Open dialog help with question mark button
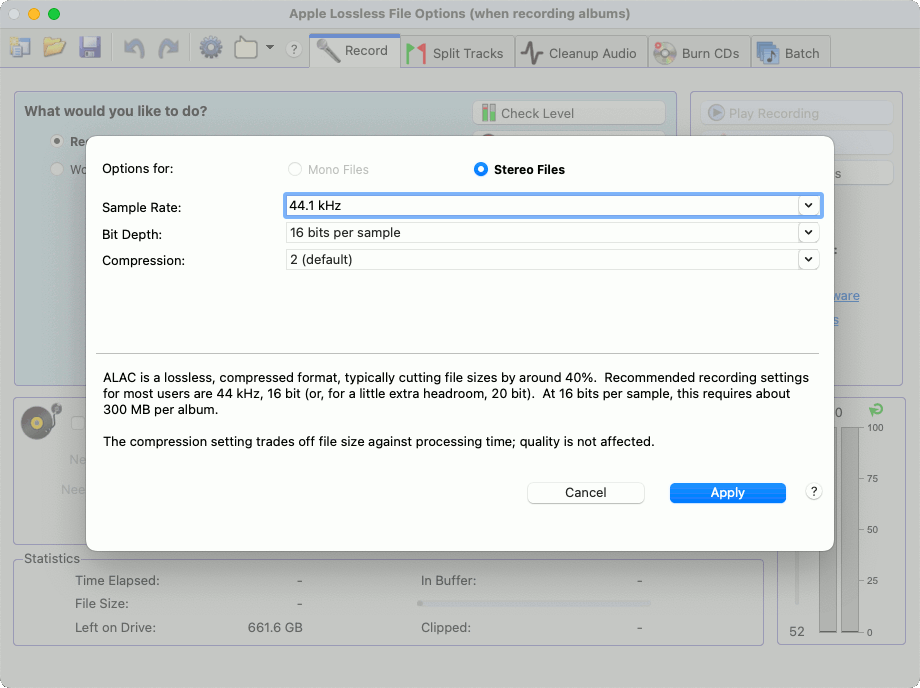The height and width of the screenshot is (688, 920). click(813, 492)
